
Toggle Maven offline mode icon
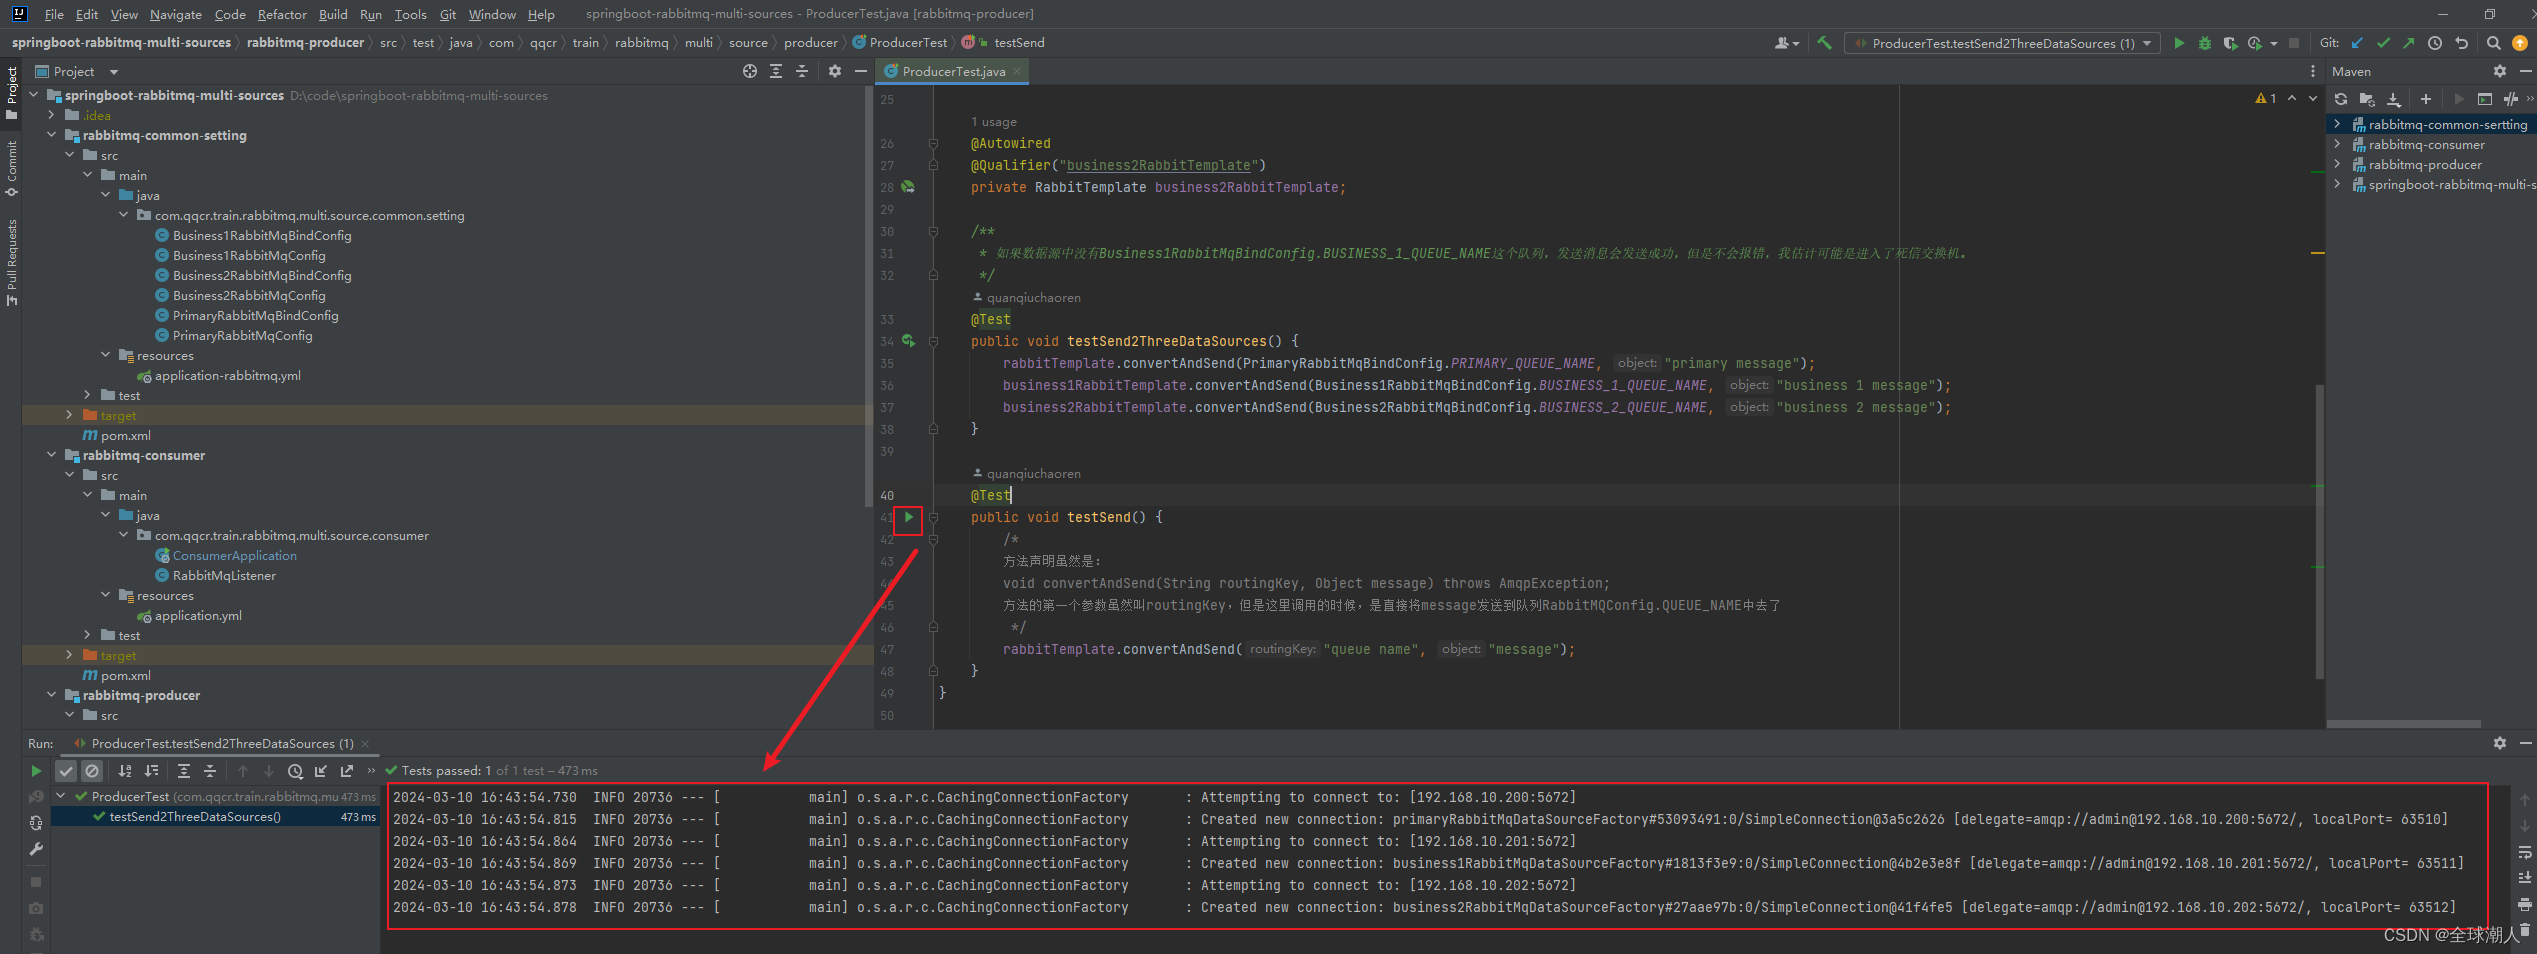pyautogui.click(x=2511, y=99)
